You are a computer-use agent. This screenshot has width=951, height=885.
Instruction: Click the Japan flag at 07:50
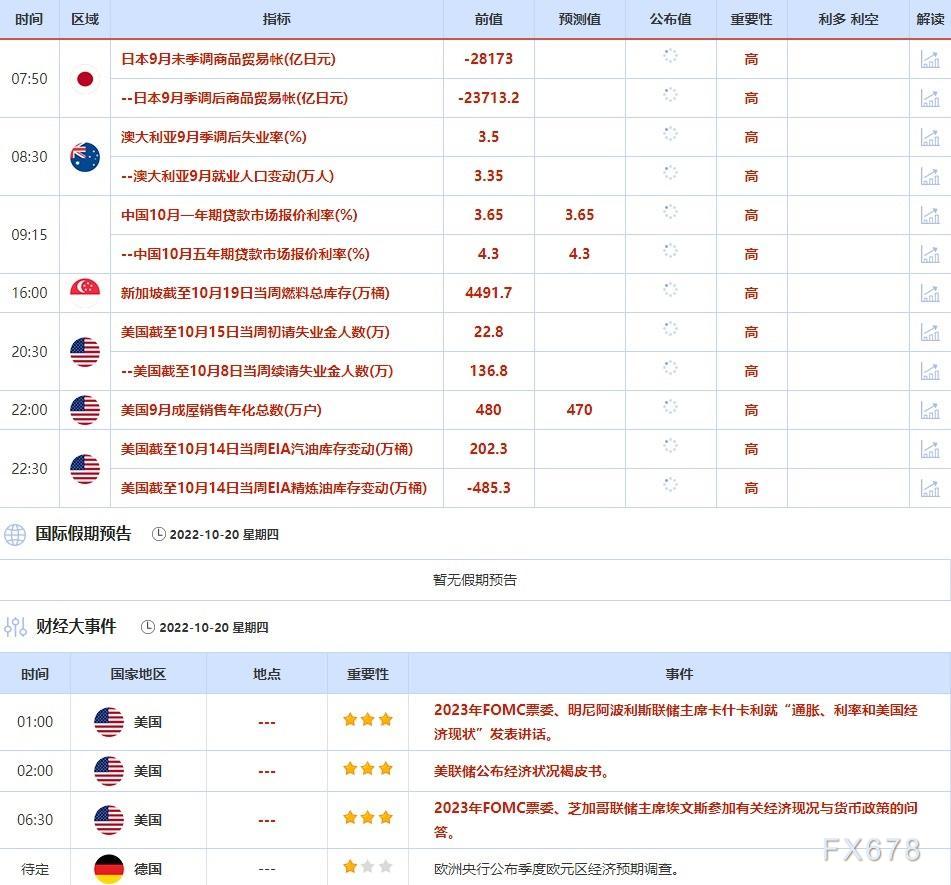(x=85, y=79)
